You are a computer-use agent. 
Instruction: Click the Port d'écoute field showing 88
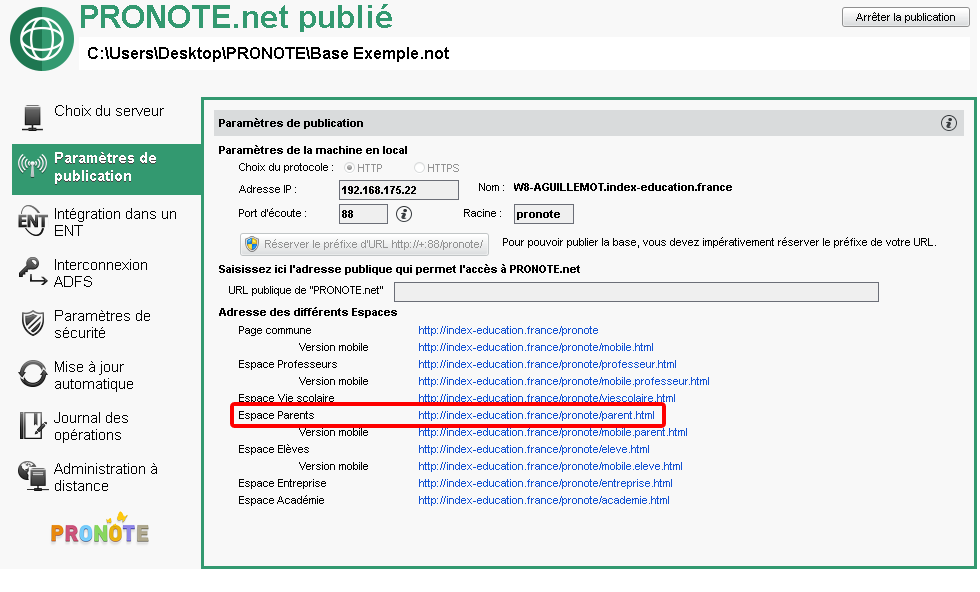(363, 214)
